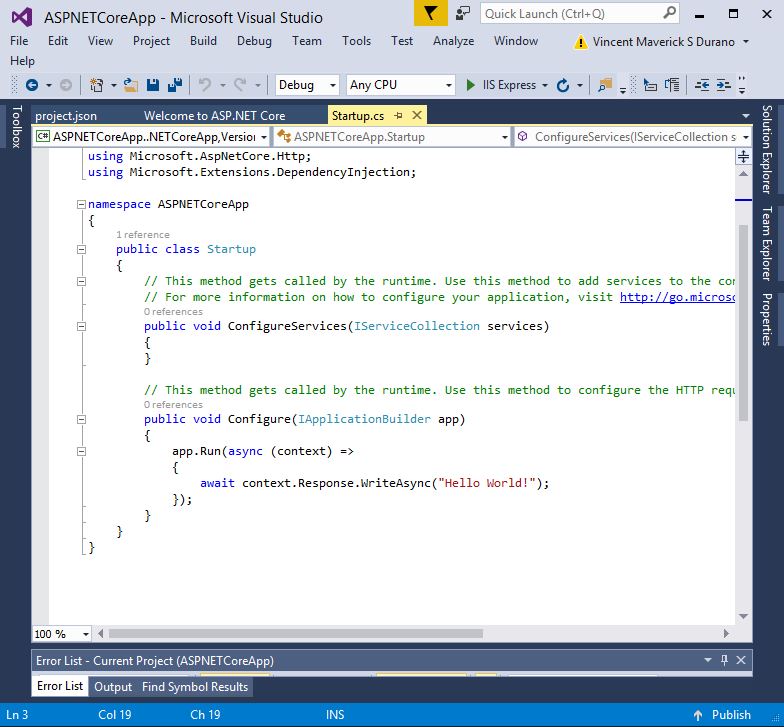Click the horizontal scrollbar thumb under editor
The width and height of the screenshot is (784, 727).
click(296, 634)
